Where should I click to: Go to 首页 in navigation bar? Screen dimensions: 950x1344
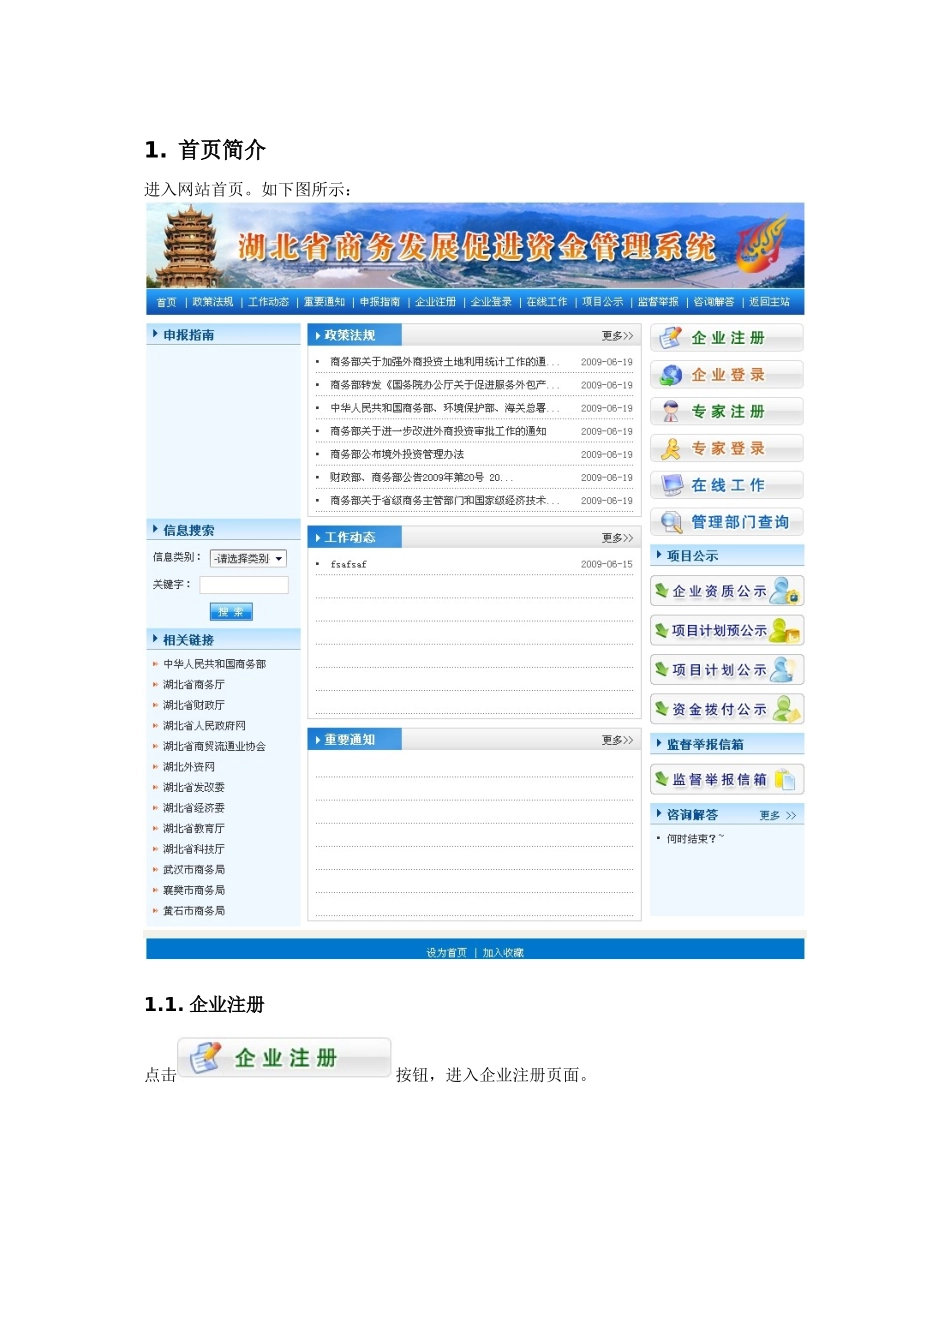click(x=166, y=302)
